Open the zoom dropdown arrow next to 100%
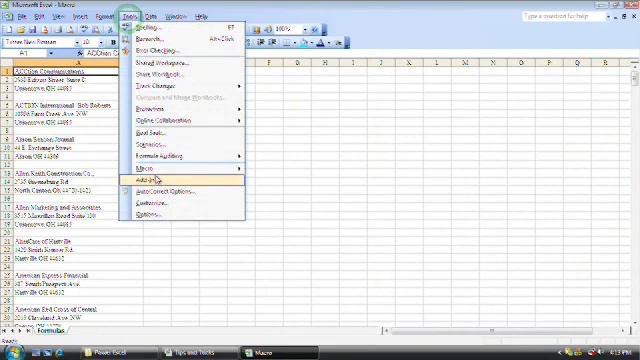 click(305, 29)
